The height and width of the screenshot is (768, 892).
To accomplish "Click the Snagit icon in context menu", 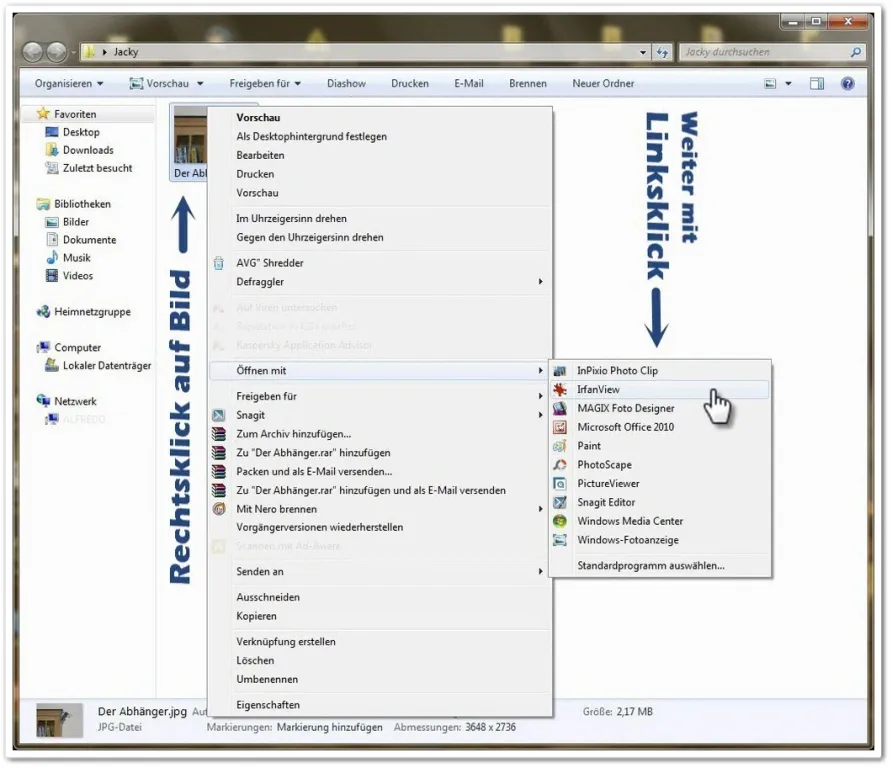I will point(218,415).
